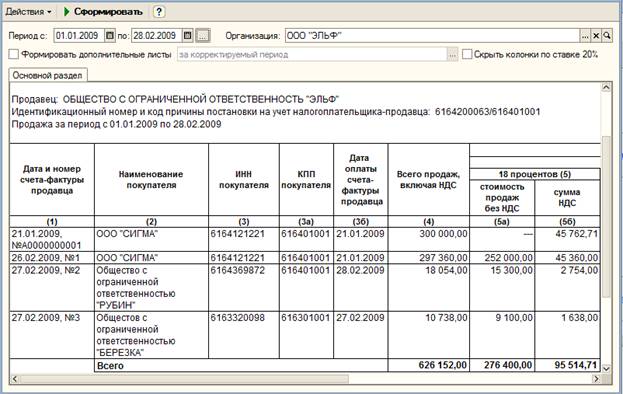Click ellipsis beside за корректируемый период field

pos(453,55)
